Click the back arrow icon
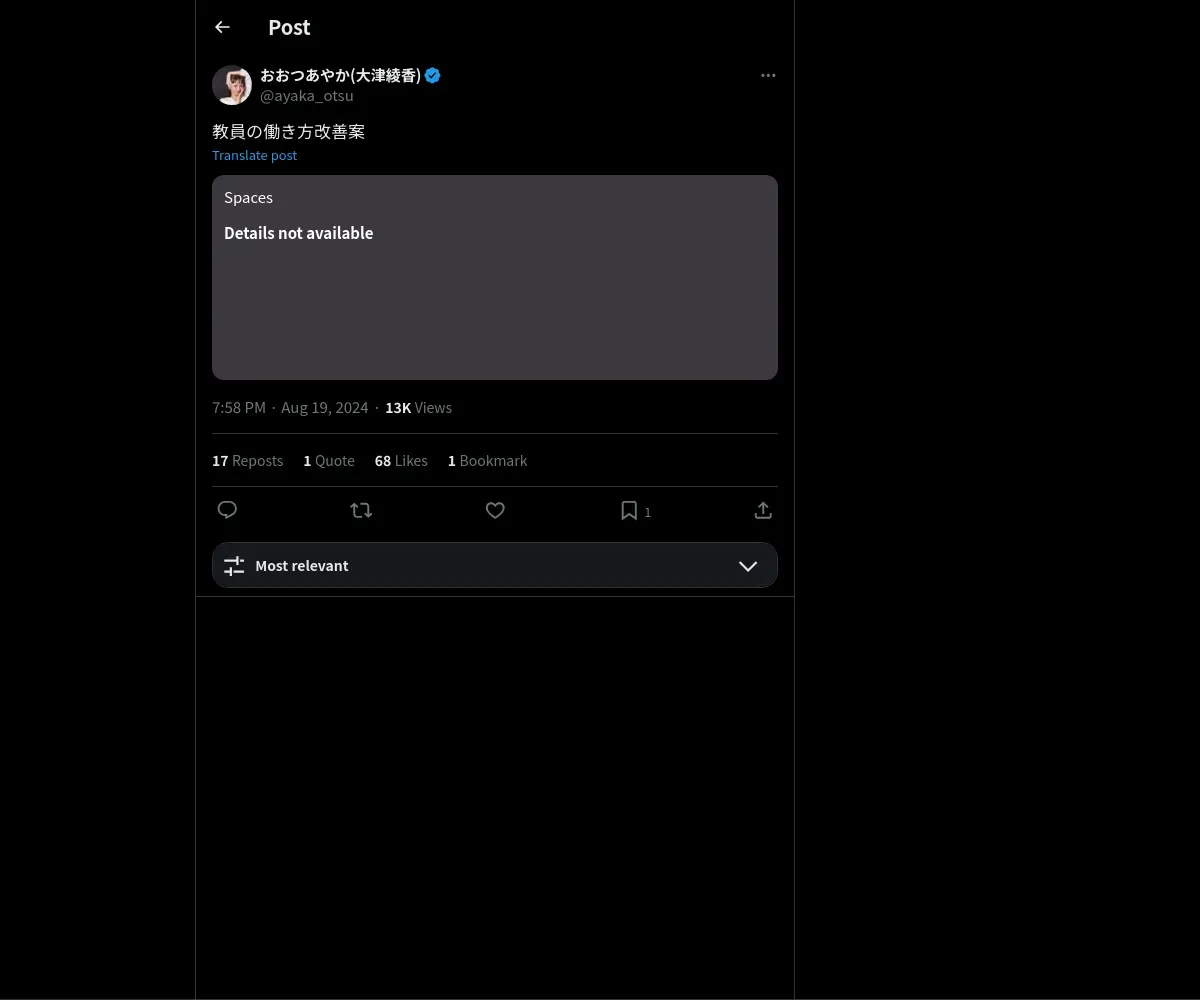 click(222, 28)
